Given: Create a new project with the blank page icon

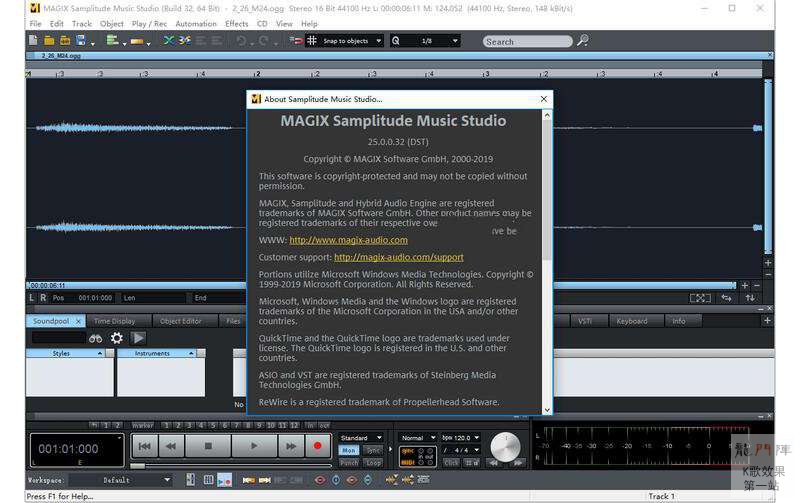Looking at the screenshot, I should click(x=33, y=40).
